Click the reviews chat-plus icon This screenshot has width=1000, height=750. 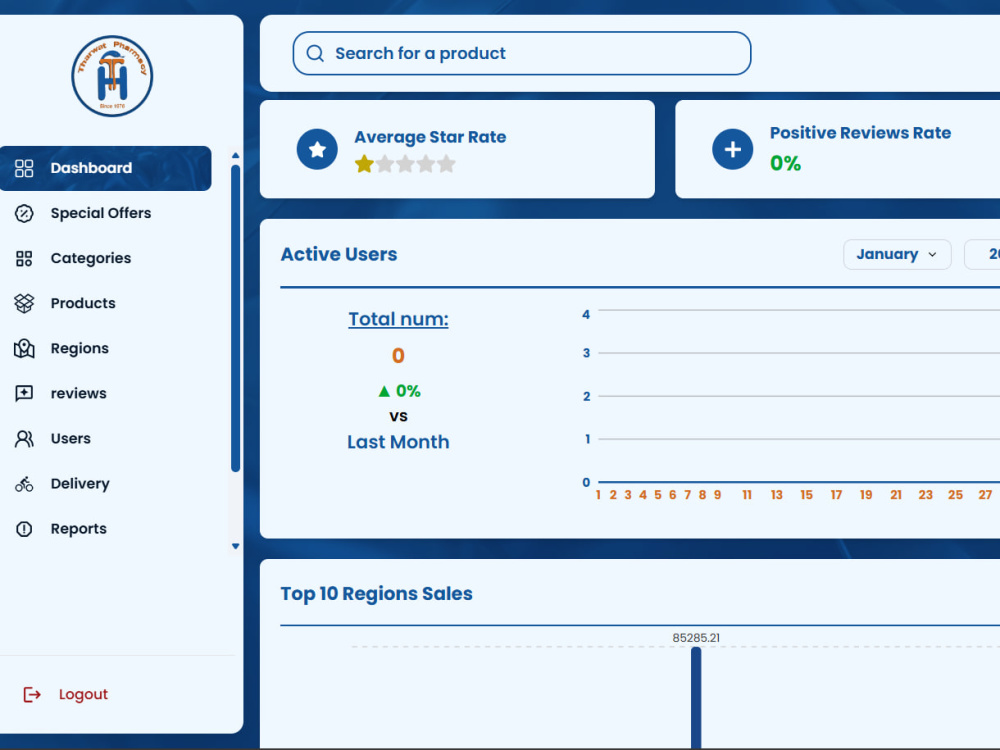24,393
